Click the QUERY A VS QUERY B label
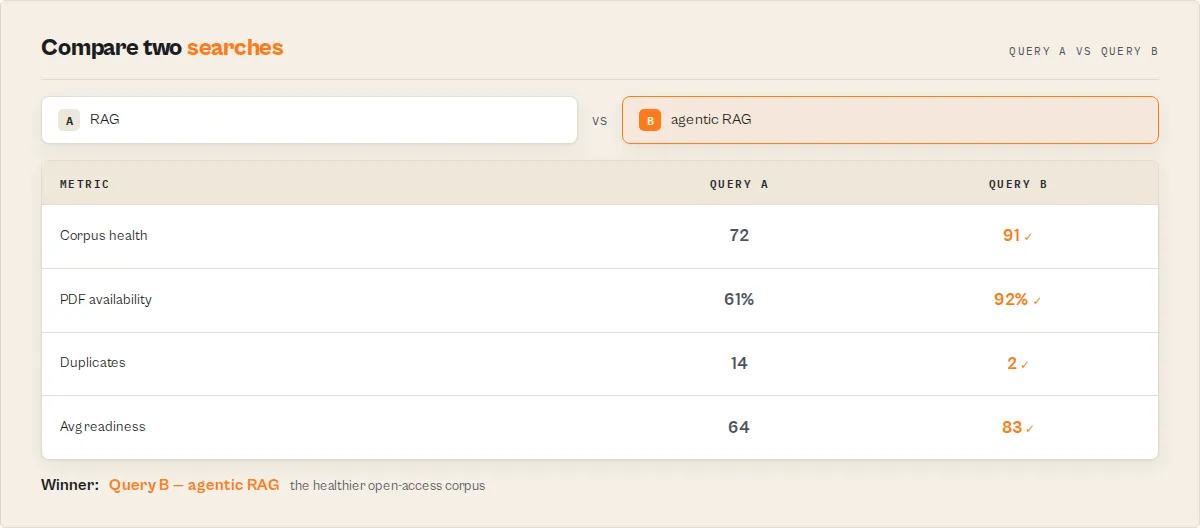Image resolution: width=1200 pixels, height=528 pixels. tap(1083, 51)
